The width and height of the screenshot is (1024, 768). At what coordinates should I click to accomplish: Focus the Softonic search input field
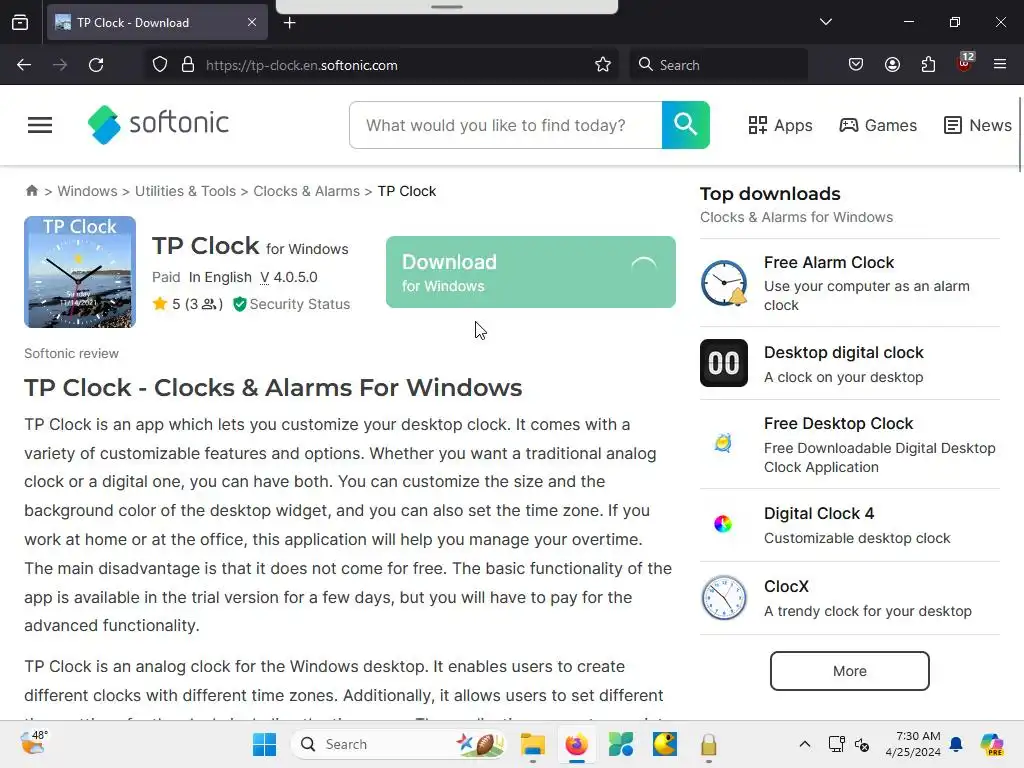[x=505, y=125]
